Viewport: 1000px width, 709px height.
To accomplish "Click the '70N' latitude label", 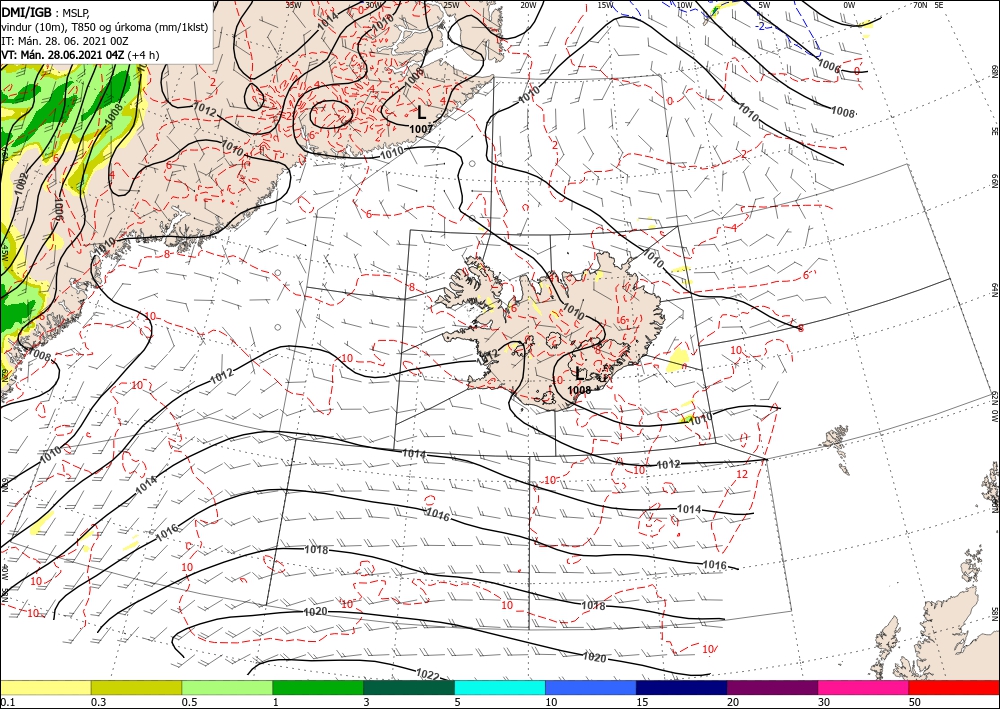I will point(920,5).
